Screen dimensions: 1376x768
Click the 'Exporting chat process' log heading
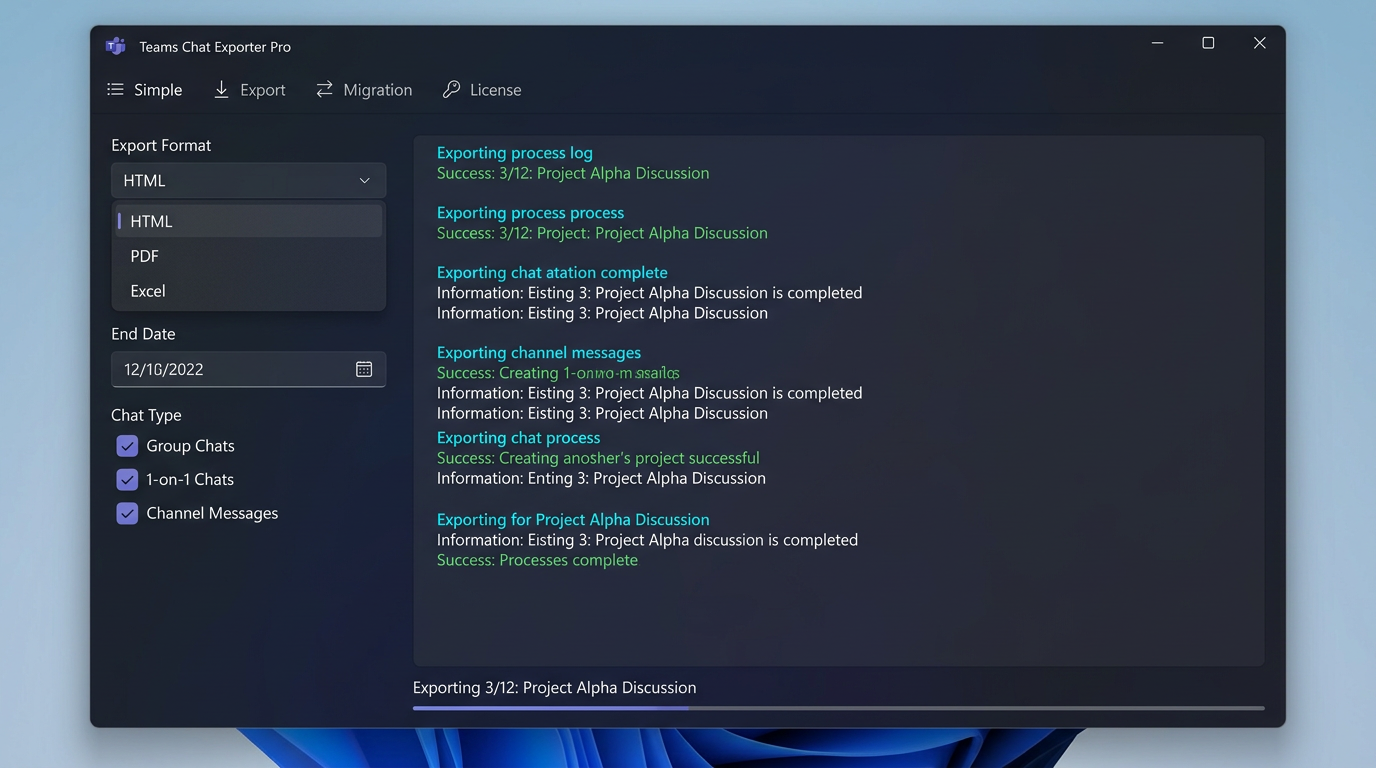coord(519,438)
